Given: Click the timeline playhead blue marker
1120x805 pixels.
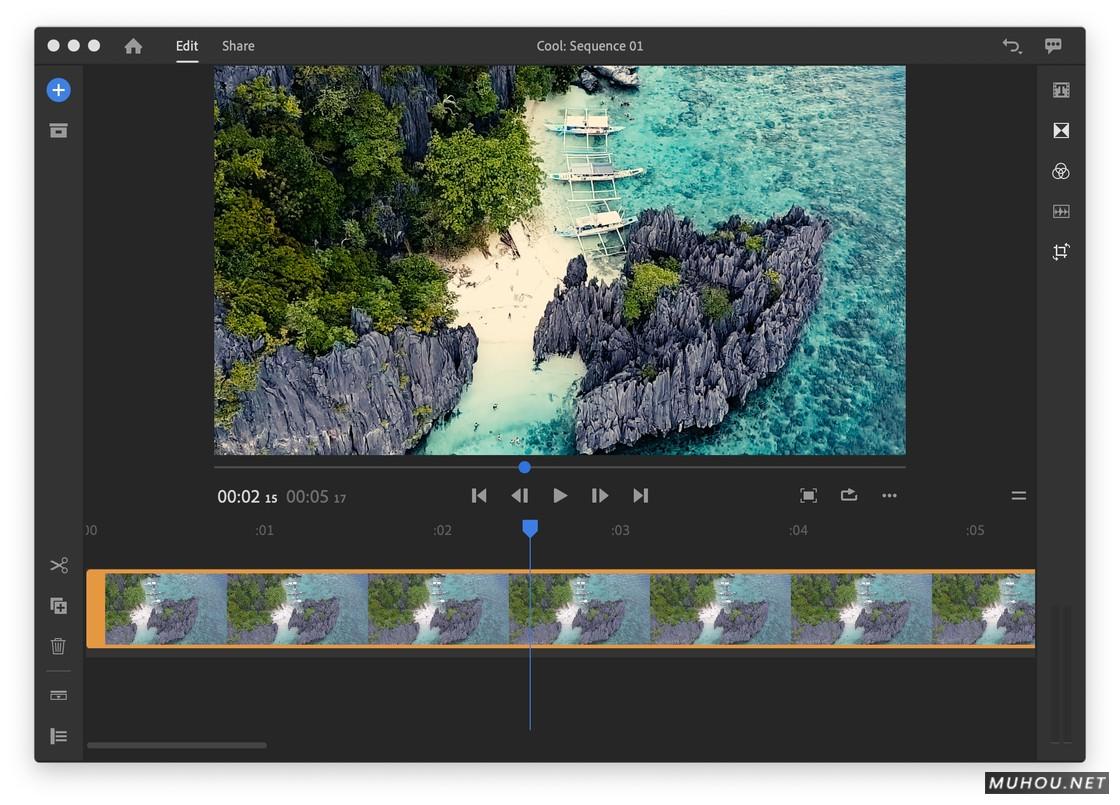Looking at the screenshot, I should click(x=530, y=529).
